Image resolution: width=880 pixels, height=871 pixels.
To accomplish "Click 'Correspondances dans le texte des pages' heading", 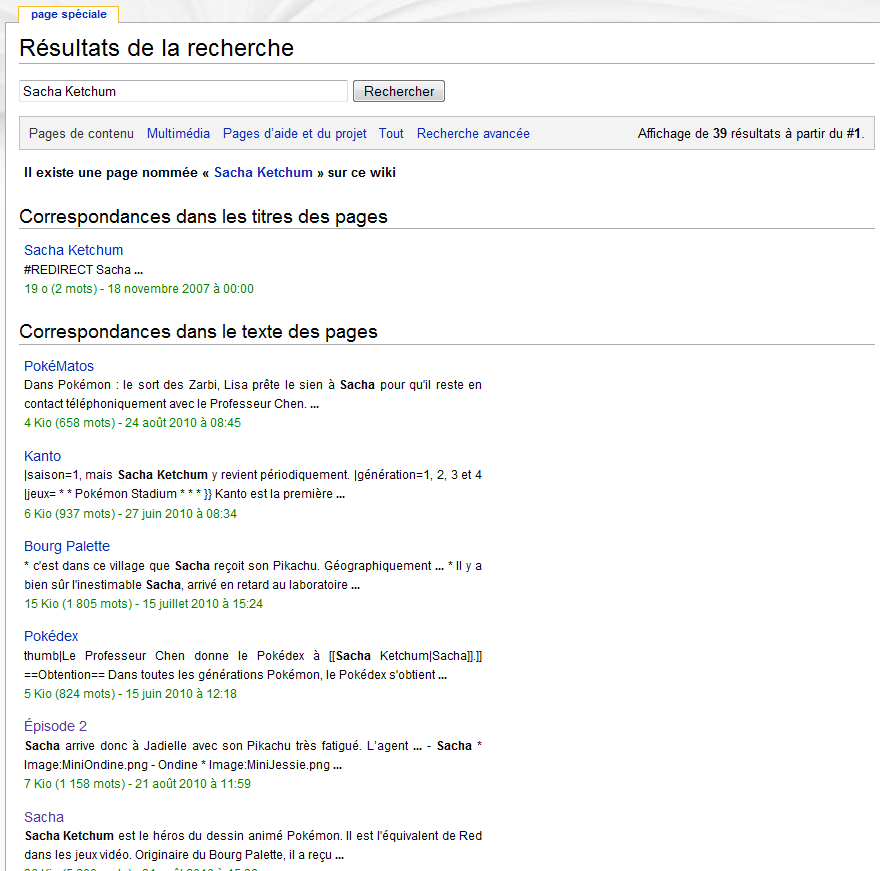I will coord(198,332).
